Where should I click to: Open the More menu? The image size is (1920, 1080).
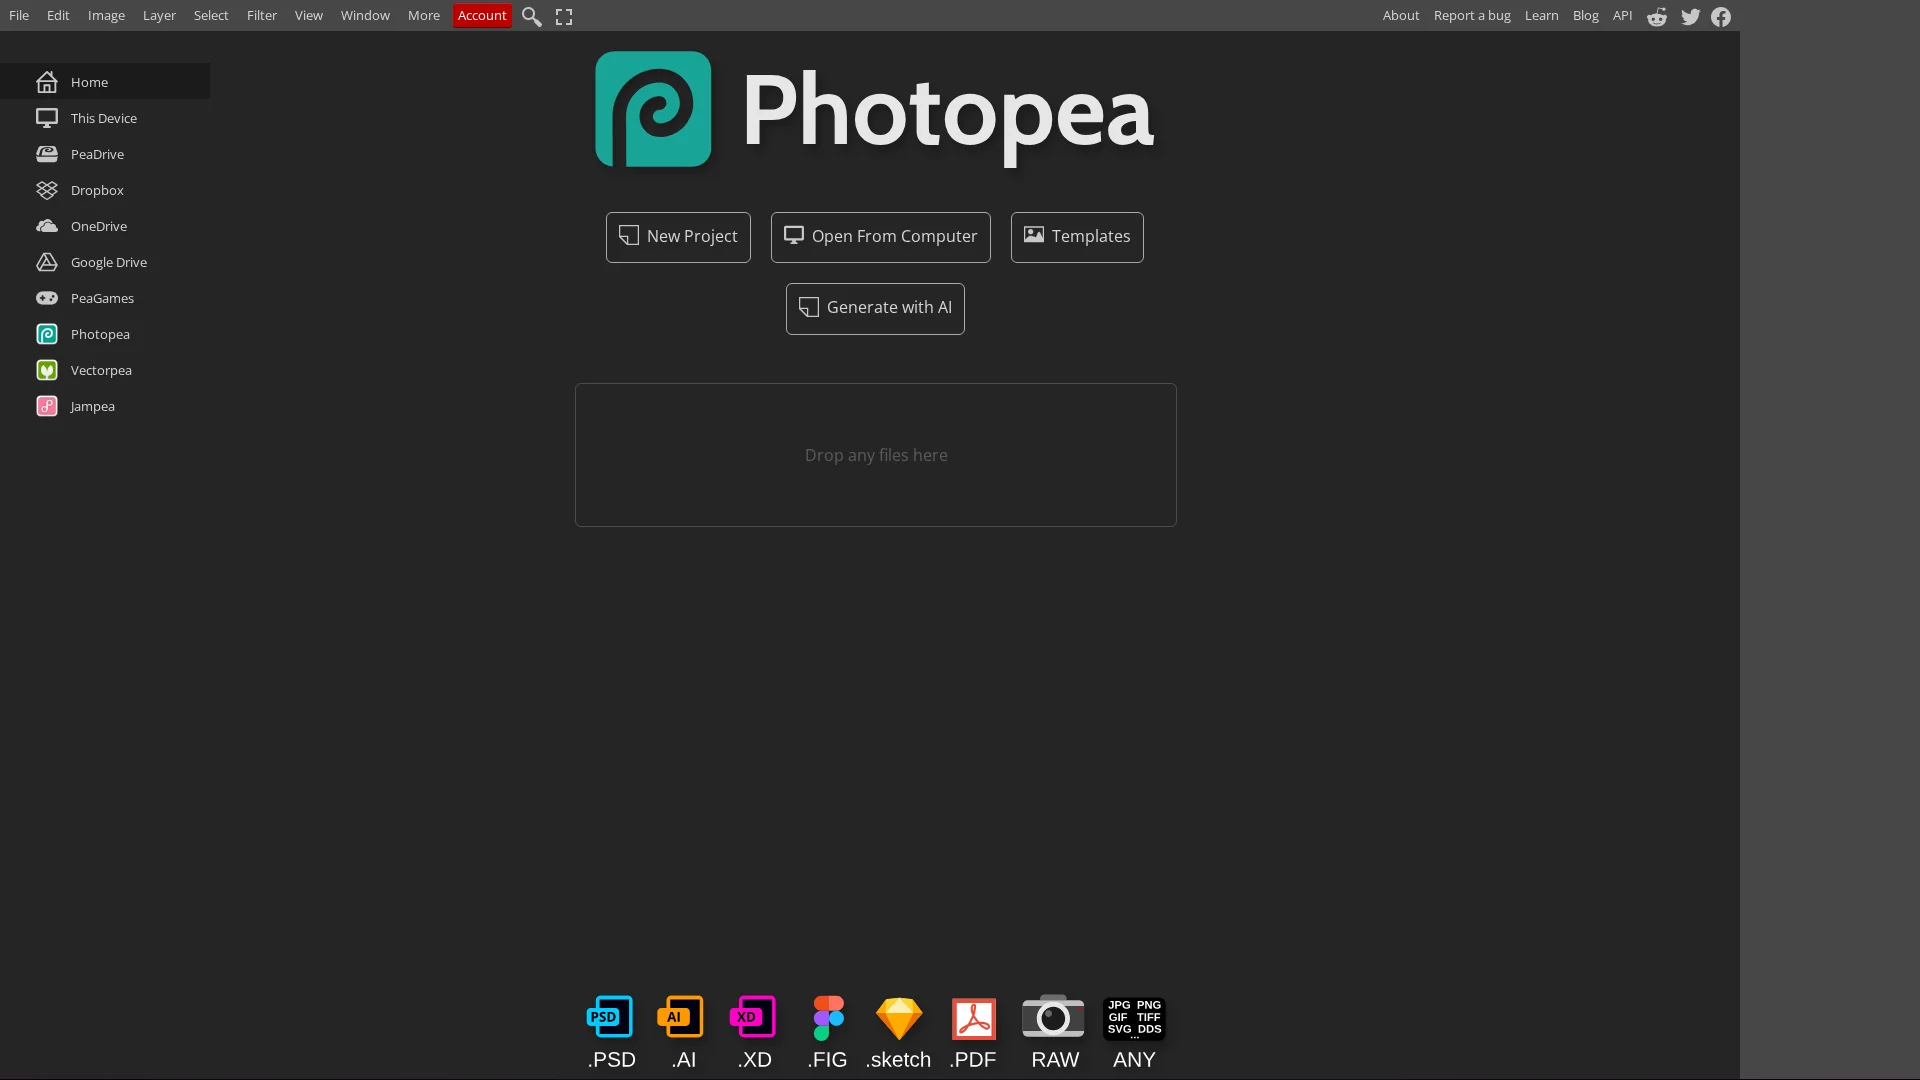pos(424,16)
